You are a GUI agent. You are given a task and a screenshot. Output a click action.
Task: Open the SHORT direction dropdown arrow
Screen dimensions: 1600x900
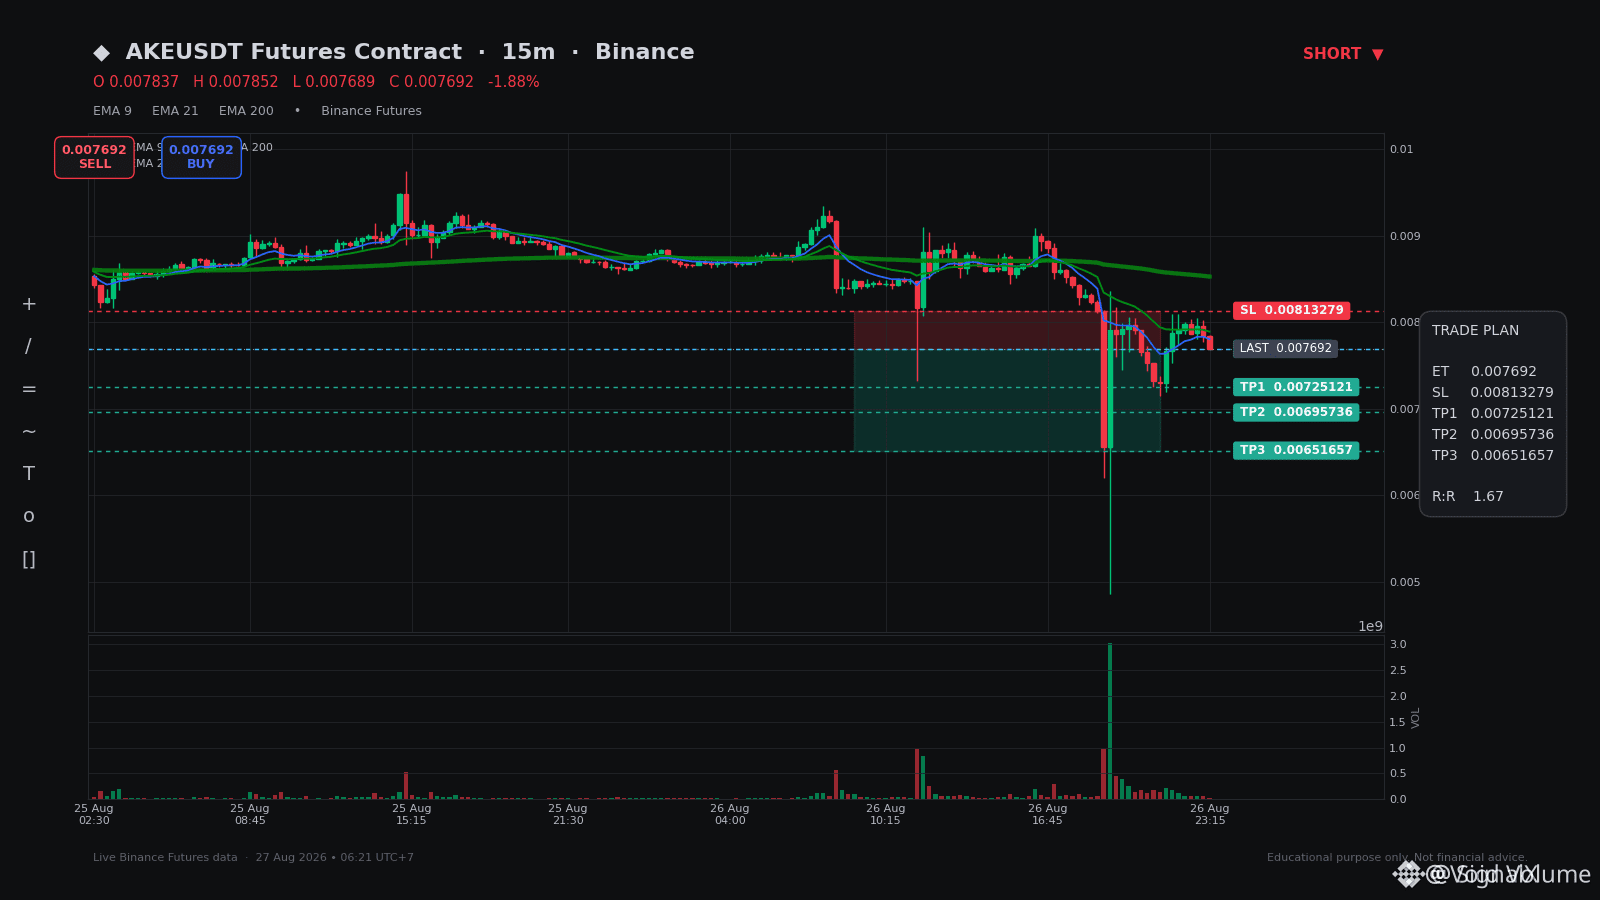[x=1377, y=54]
